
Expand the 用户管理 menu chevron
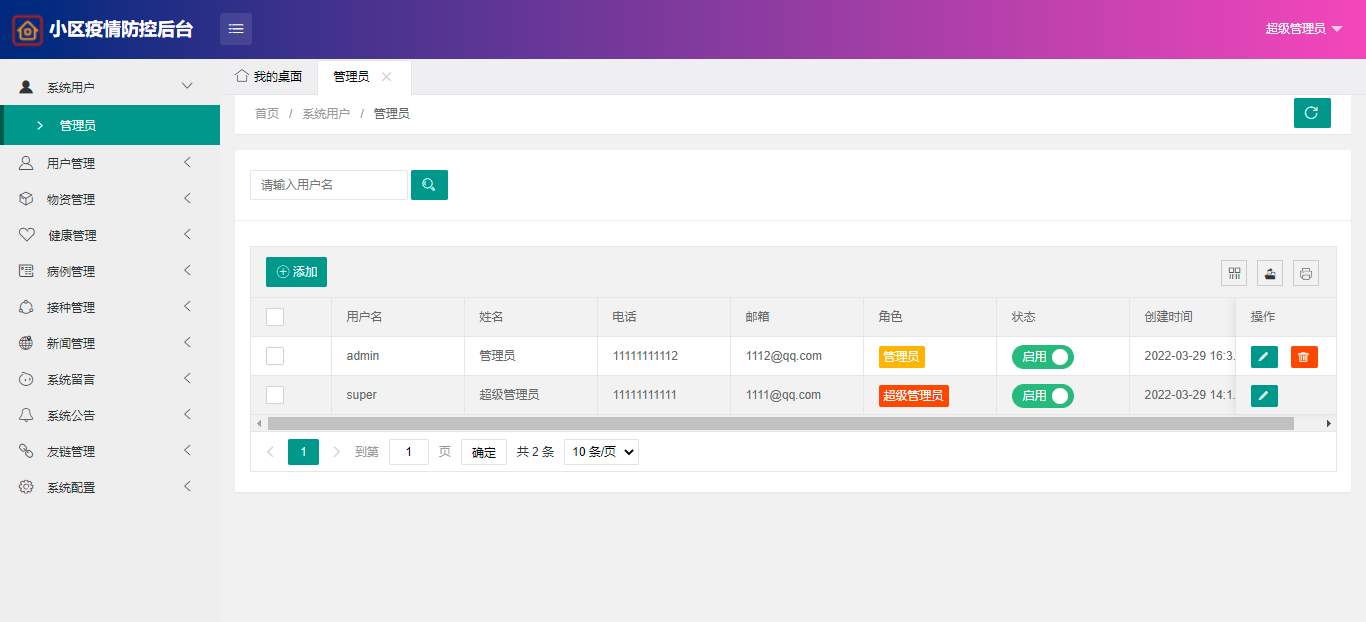pyautogui.click(x=187, y=162)
